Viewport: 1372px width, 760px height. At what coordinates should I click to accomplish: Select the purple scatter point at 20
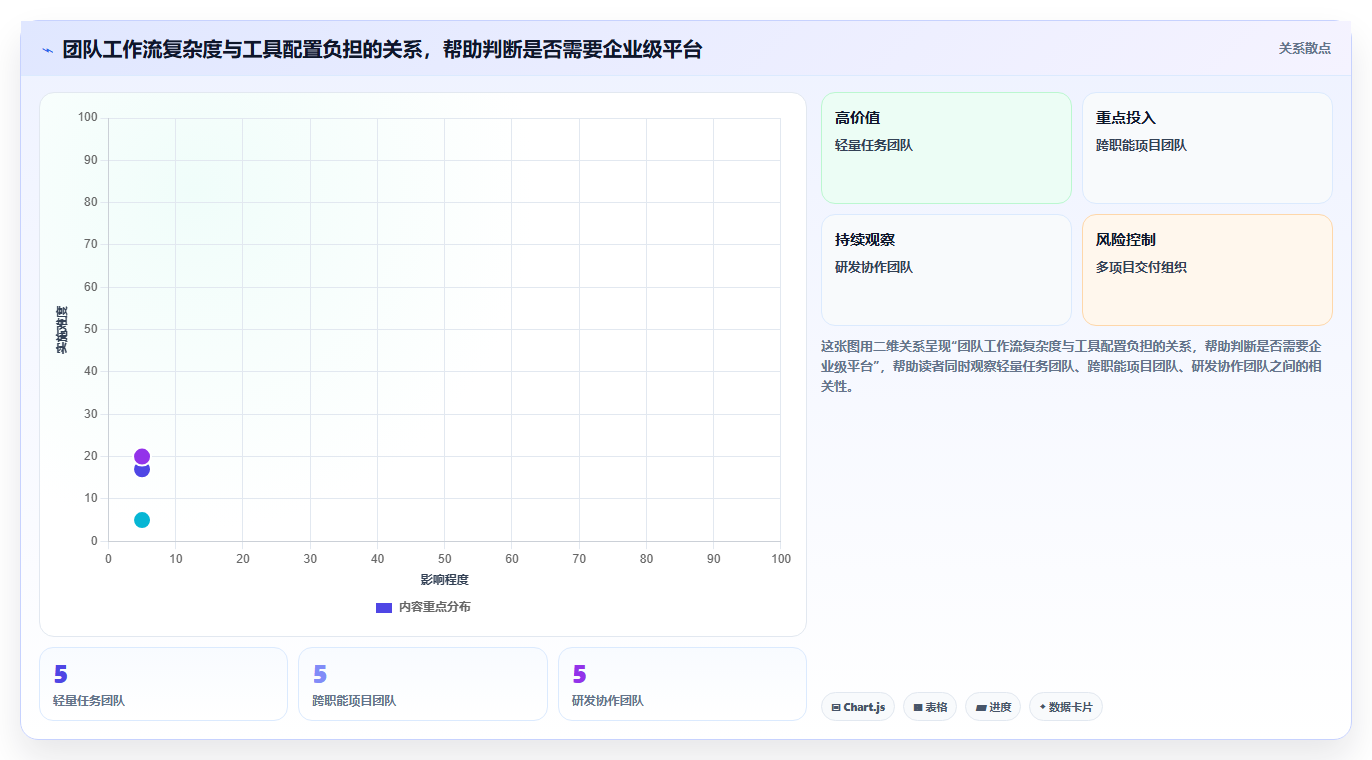pos(142,456)
